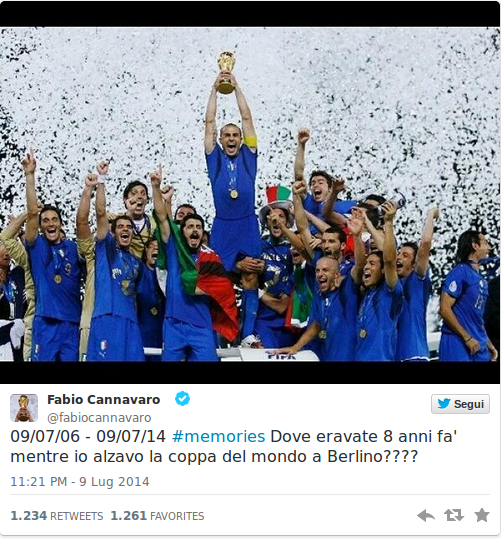Click the date range text 09/07/06 - 09/07/14
The width and height of the screenshot is (501, 539).
point(88,437)
